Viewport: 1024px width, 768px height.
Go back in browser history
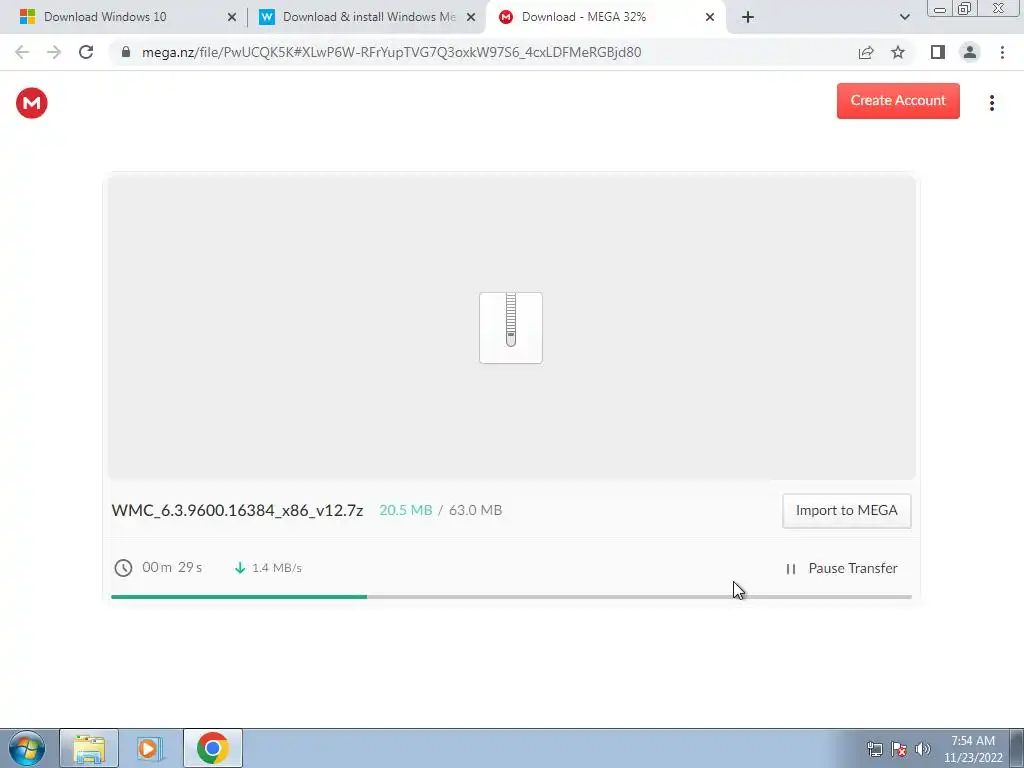pyautogui.click(x=22, y=52)
